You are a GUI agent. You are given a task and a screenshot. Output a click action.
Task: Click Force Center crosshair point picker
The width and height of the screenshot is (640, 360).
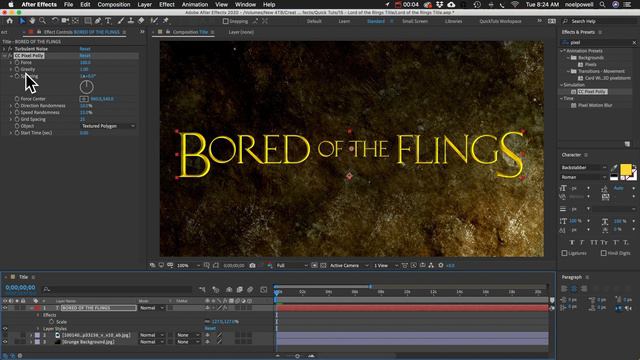(x=84, y=99)
